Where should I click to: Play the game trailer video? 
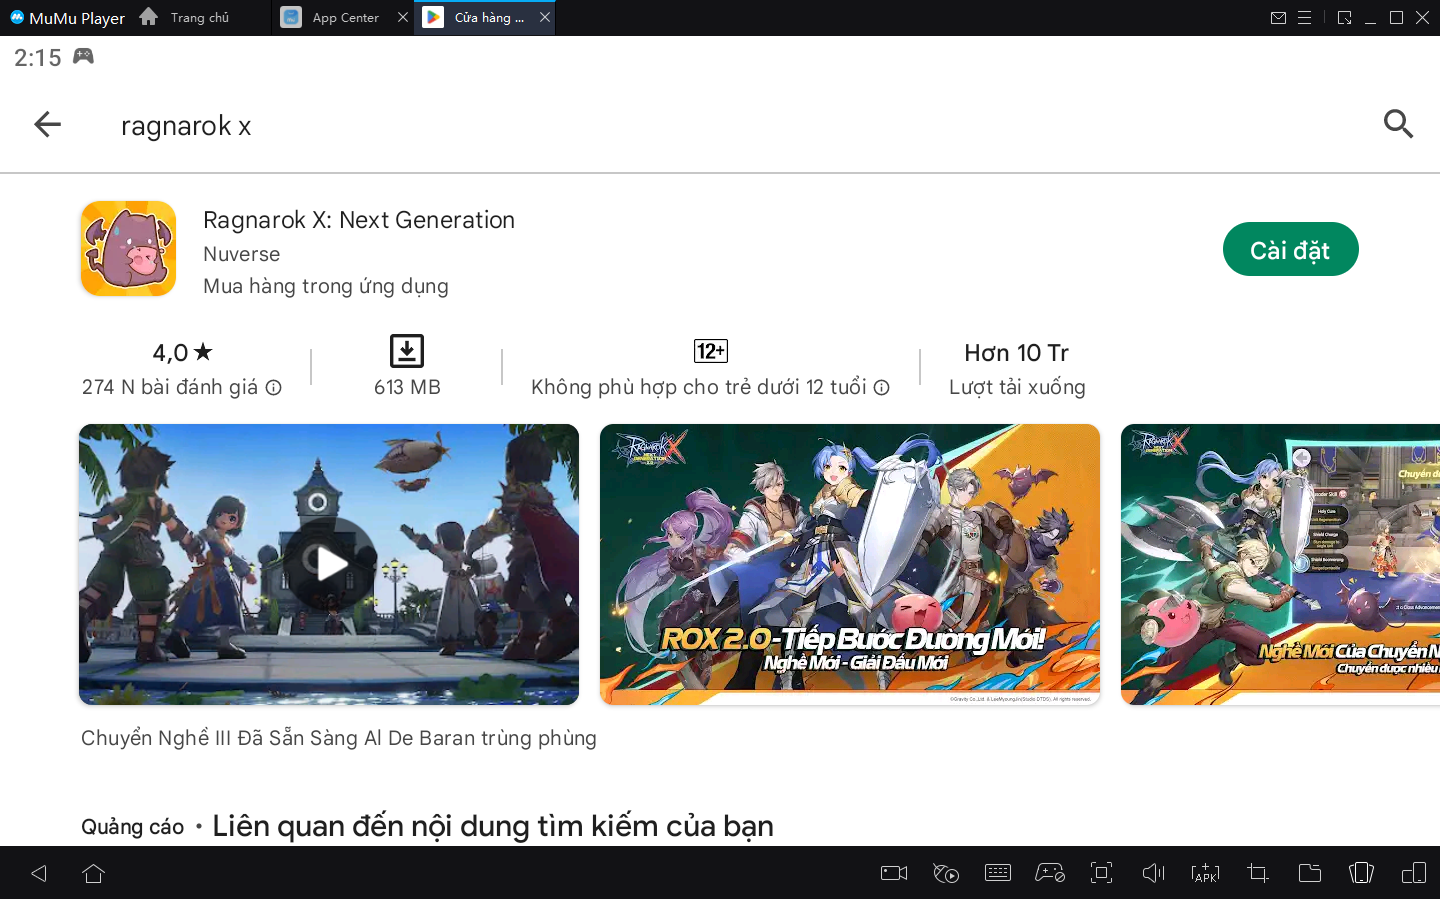click(x=329, y=564)
